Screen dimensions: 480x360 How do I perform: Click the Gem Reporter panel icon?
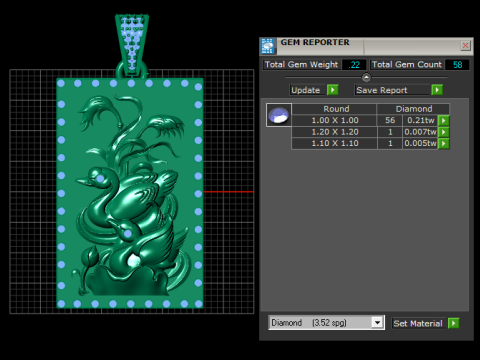pos(267,46)
